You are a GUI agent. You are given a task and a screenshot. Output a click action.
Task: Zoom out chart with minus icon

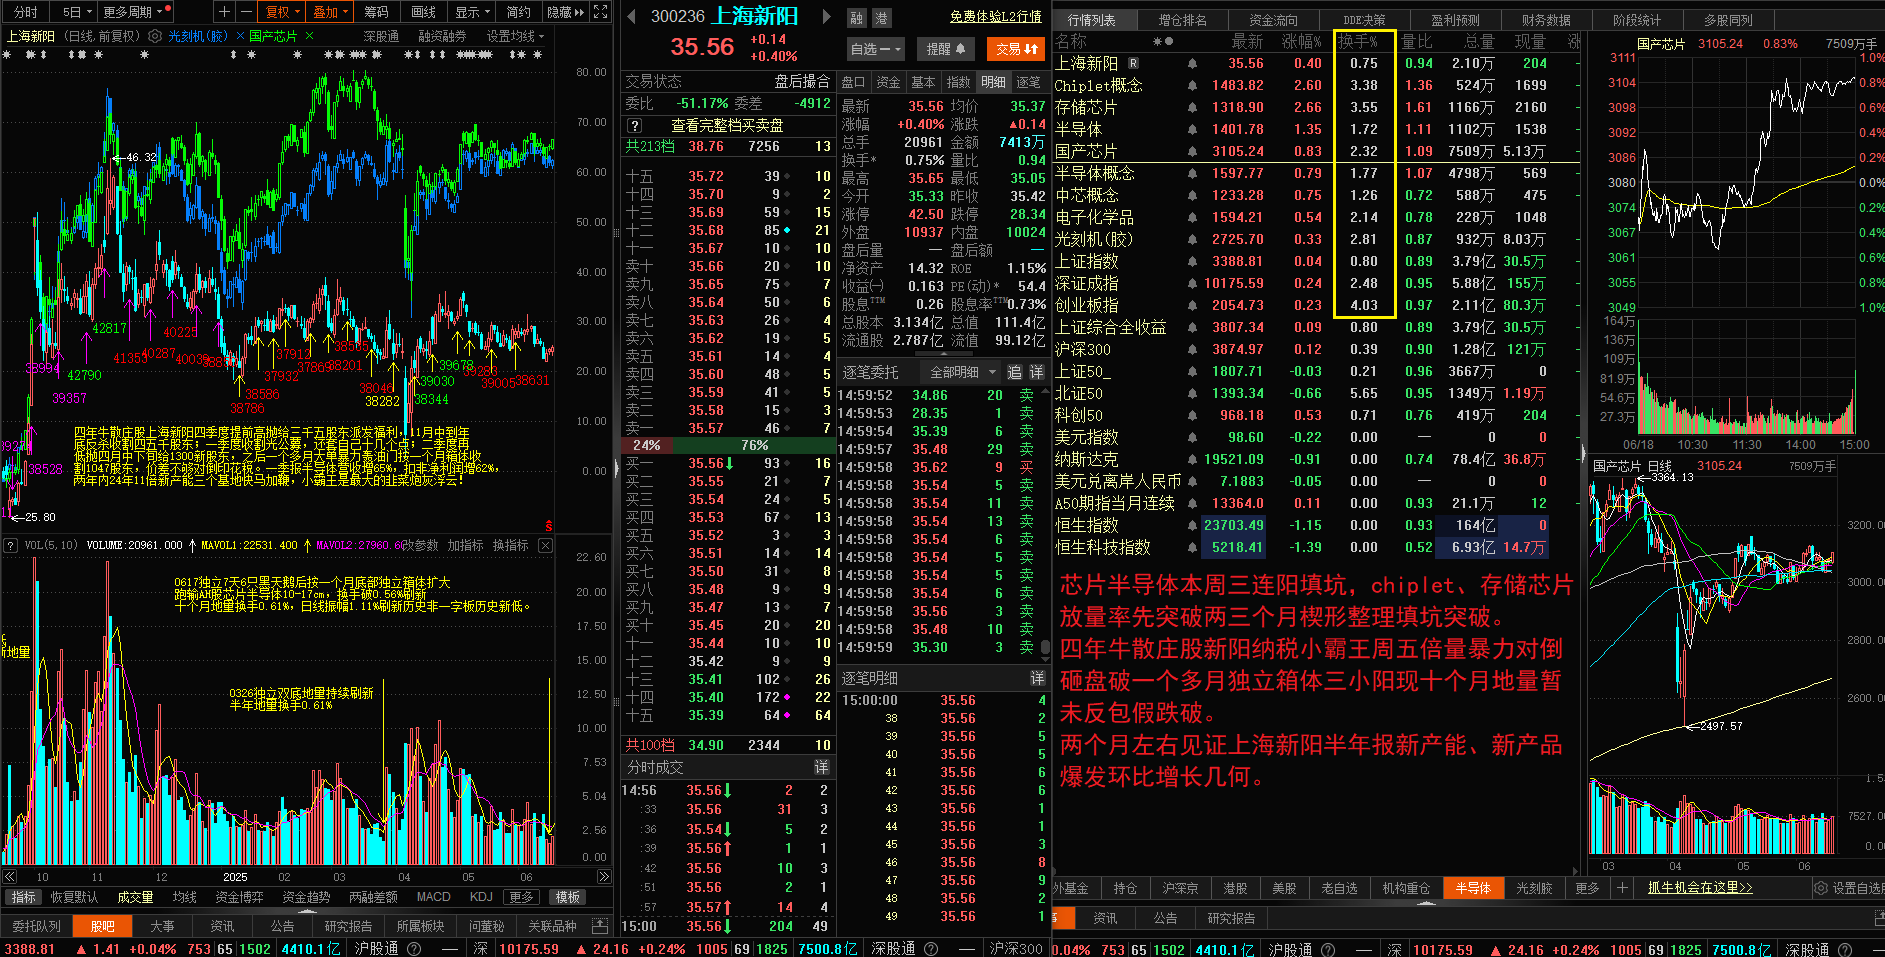(x=246, y=12)
